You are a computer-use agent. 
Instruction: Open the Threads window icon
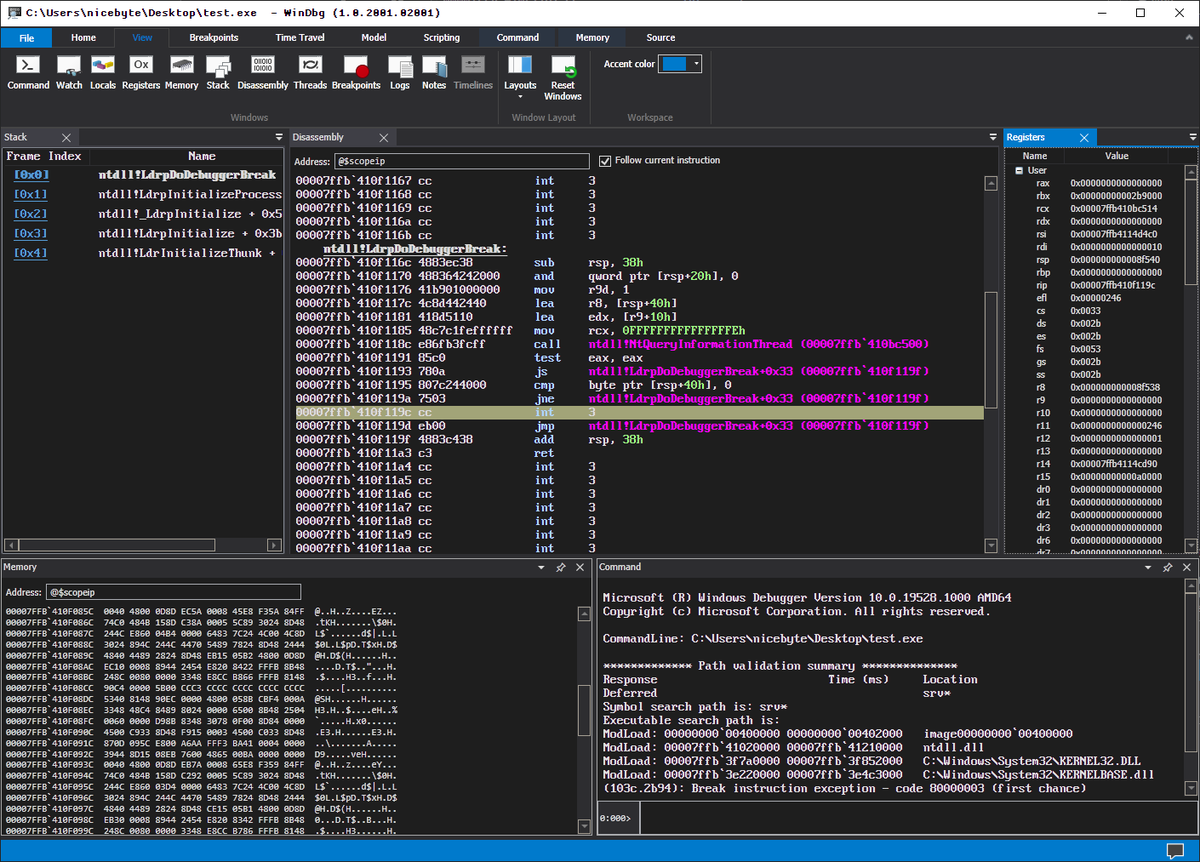310,72
